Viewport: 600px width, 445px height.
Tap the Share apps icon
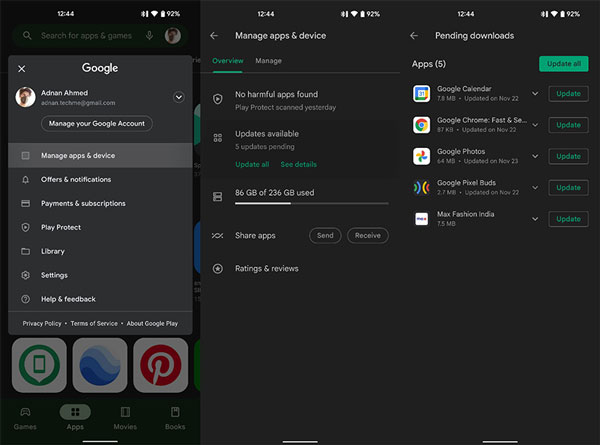click(x=218, y=236)
